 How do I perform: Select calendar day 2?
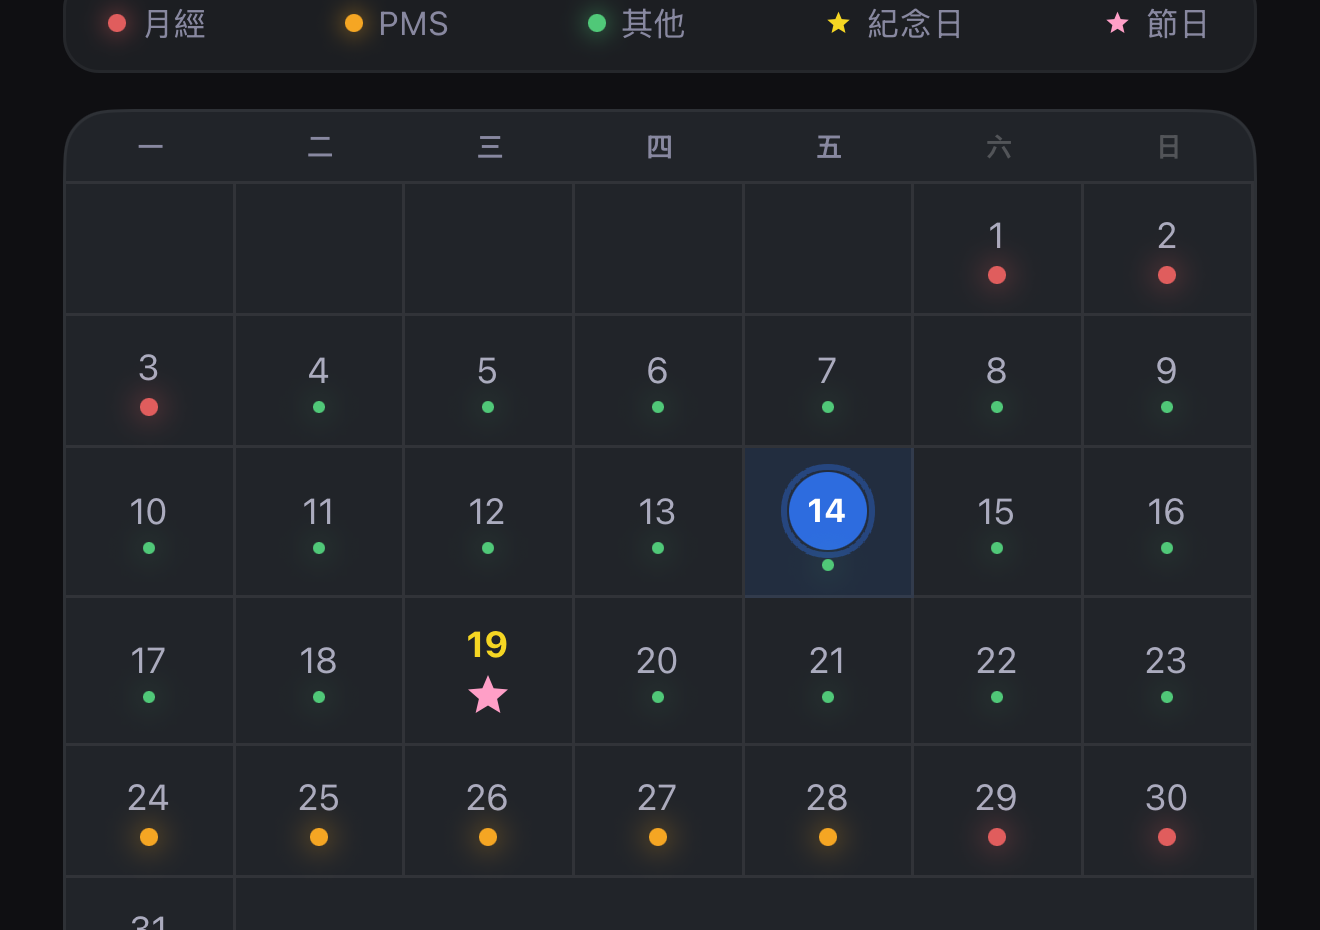click(x=1167, y=249)
